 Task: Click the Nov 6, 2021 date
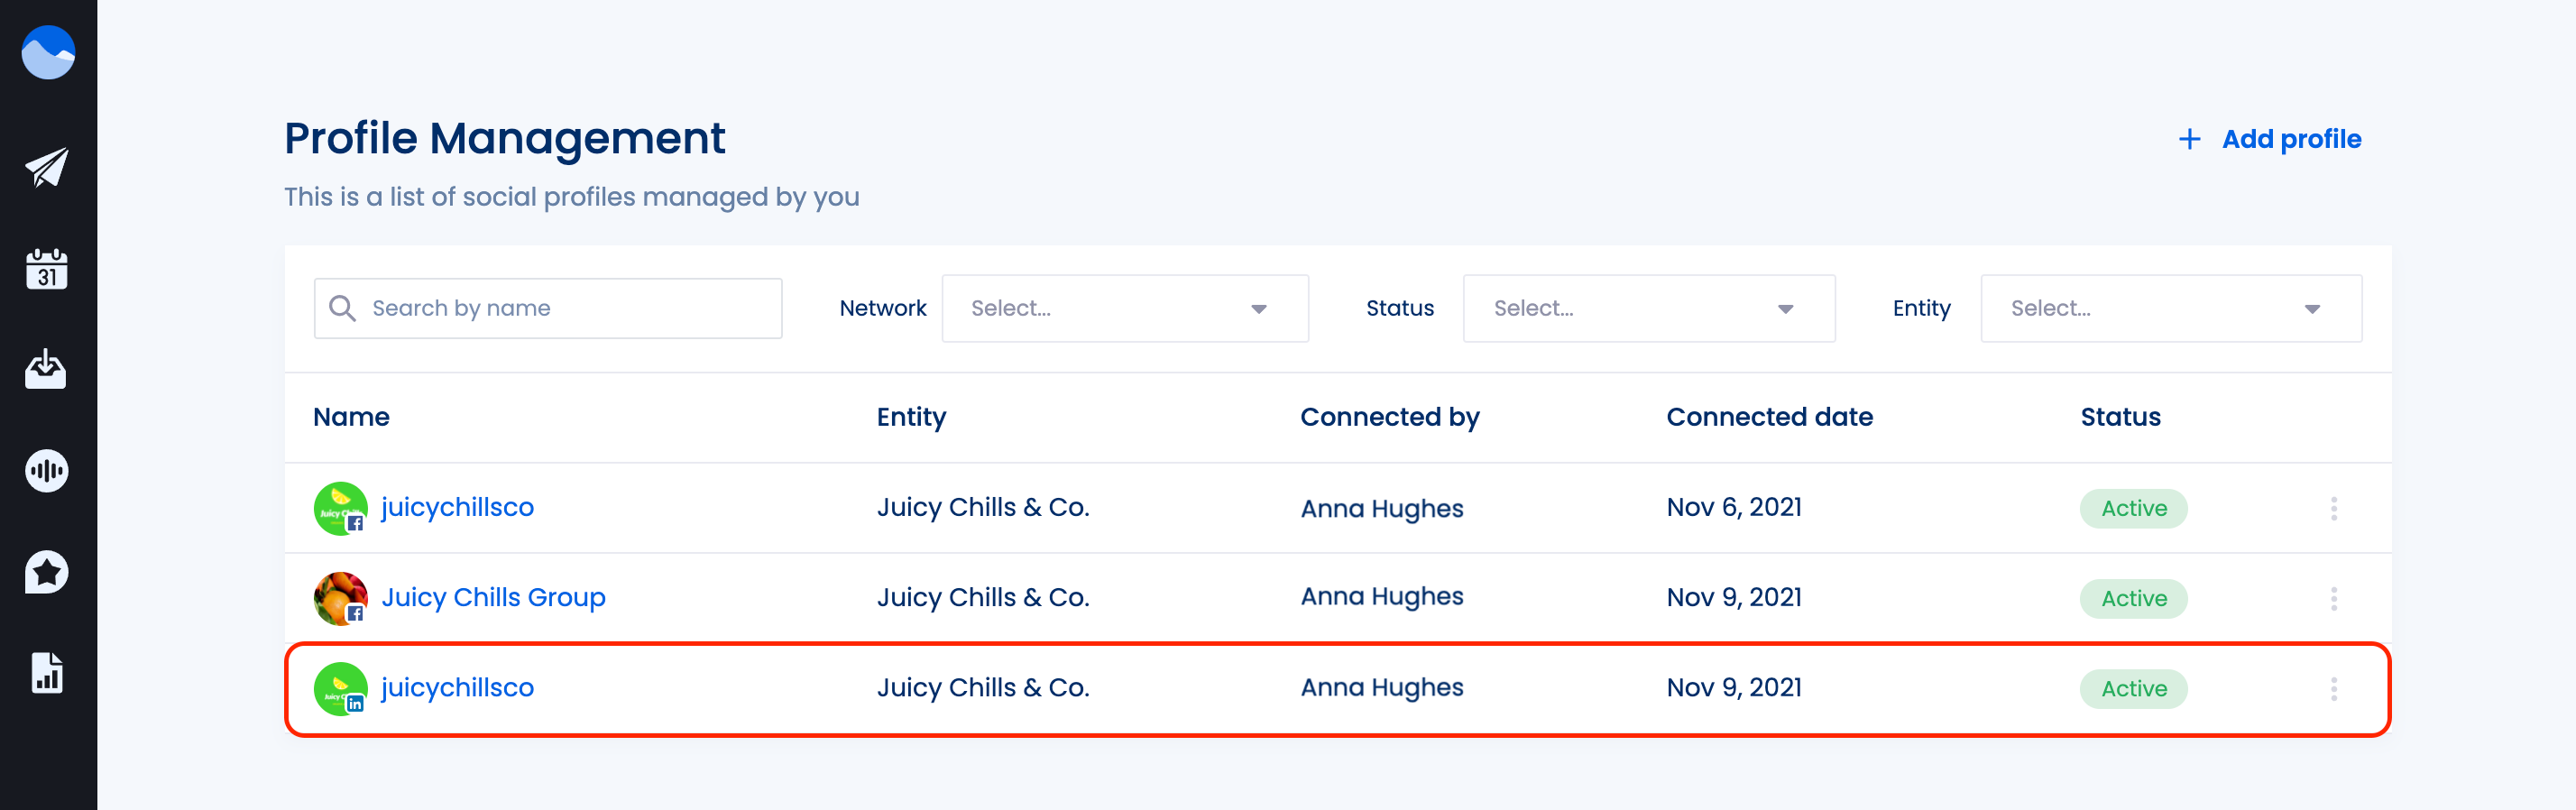pos(1734,507)
